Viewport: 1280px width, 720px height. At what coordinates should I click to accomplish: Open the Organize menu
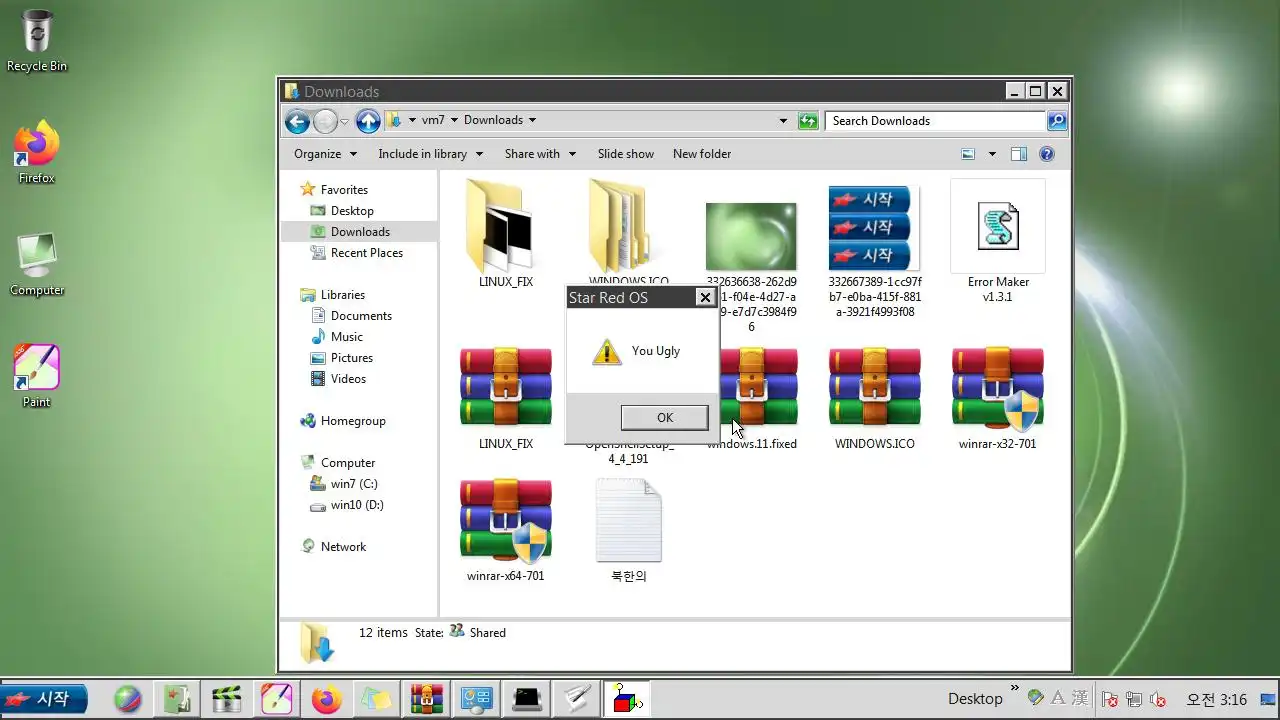point(325,154)
